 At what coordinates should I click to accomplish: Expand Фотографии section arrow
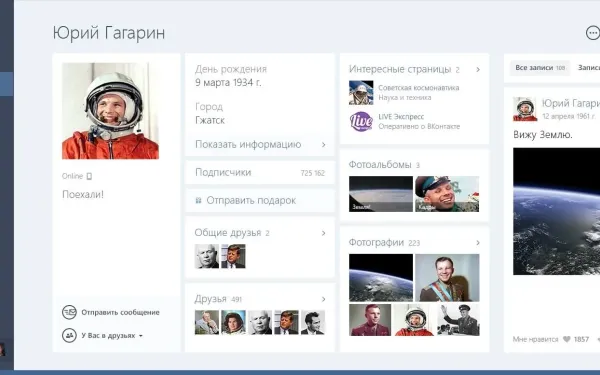478,243
